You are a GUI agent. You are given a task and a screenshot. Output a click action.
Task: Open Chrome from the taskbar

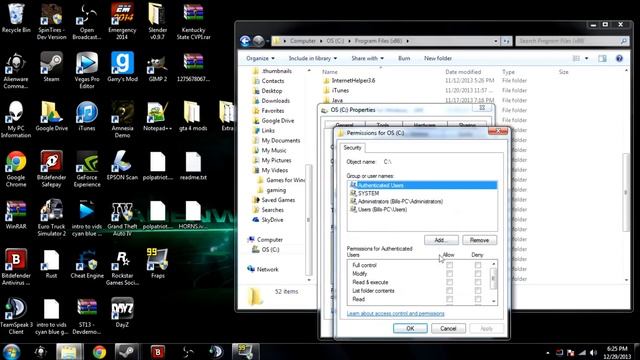tap(99, 351)
